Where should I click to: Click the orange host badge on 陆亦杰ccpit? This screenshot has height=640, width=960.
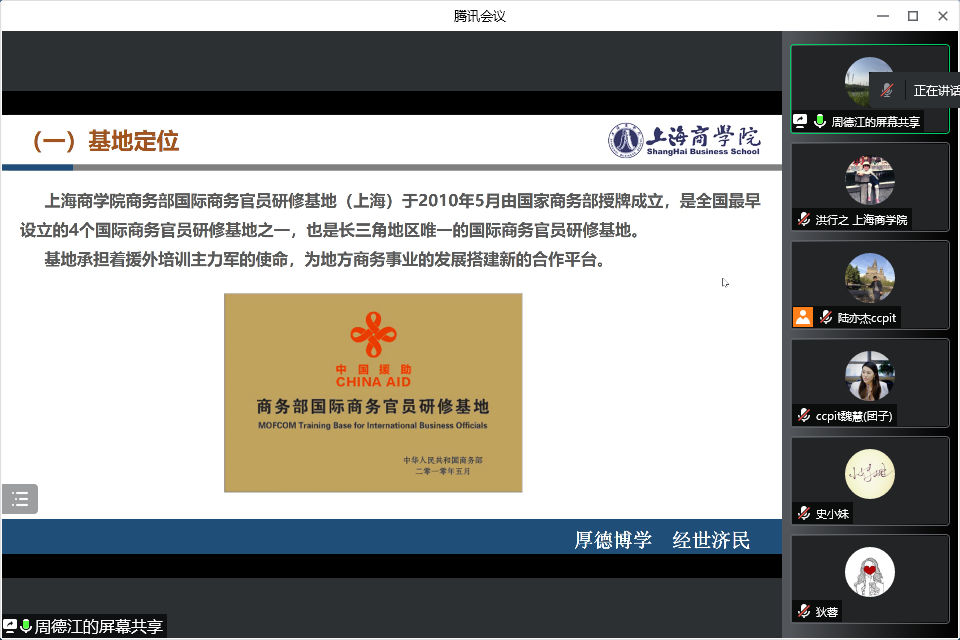click(x=803, y=317)
